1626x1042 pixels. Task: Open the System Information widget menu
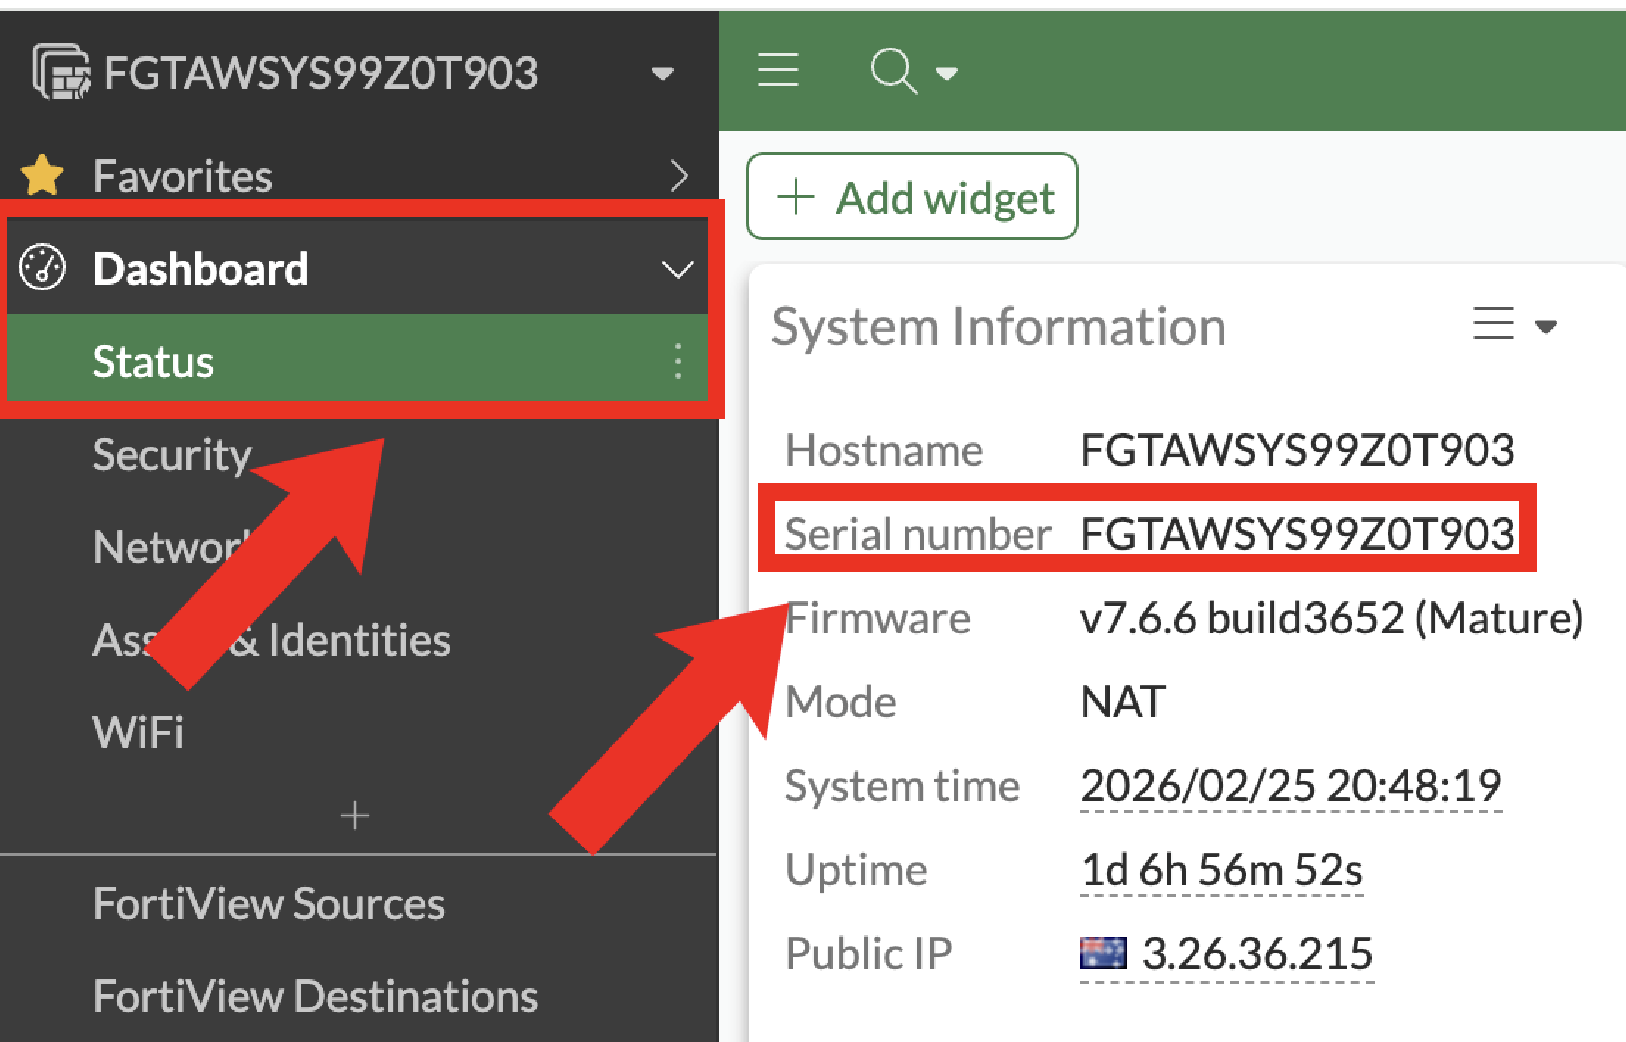(x=1513, y=325)
